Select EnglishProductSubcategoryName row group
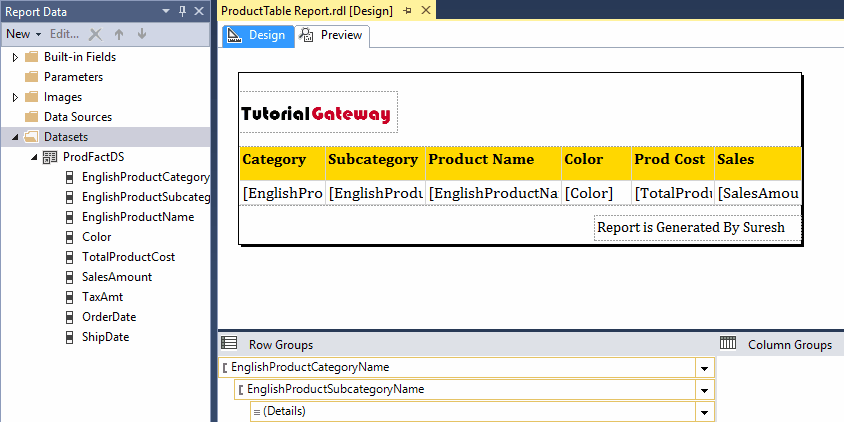This screenshot has height=422, width=844. point(465,390)
